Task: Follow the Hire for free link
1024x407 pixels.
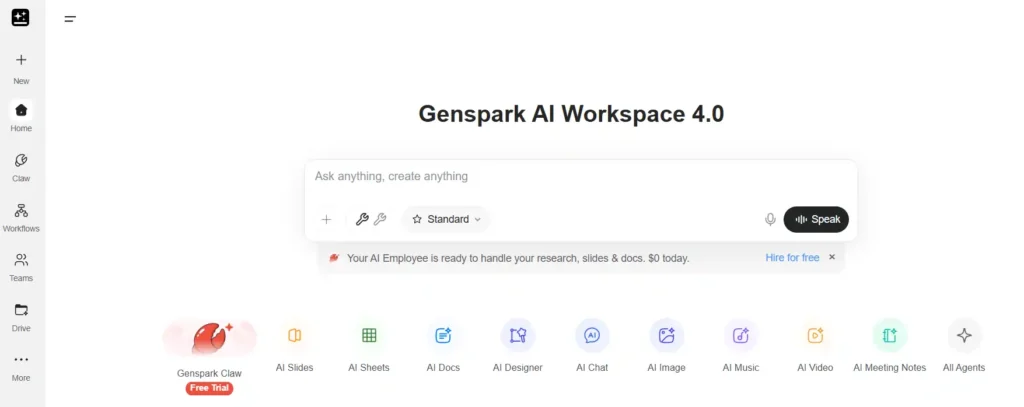Action: click(x=792, y=258)
